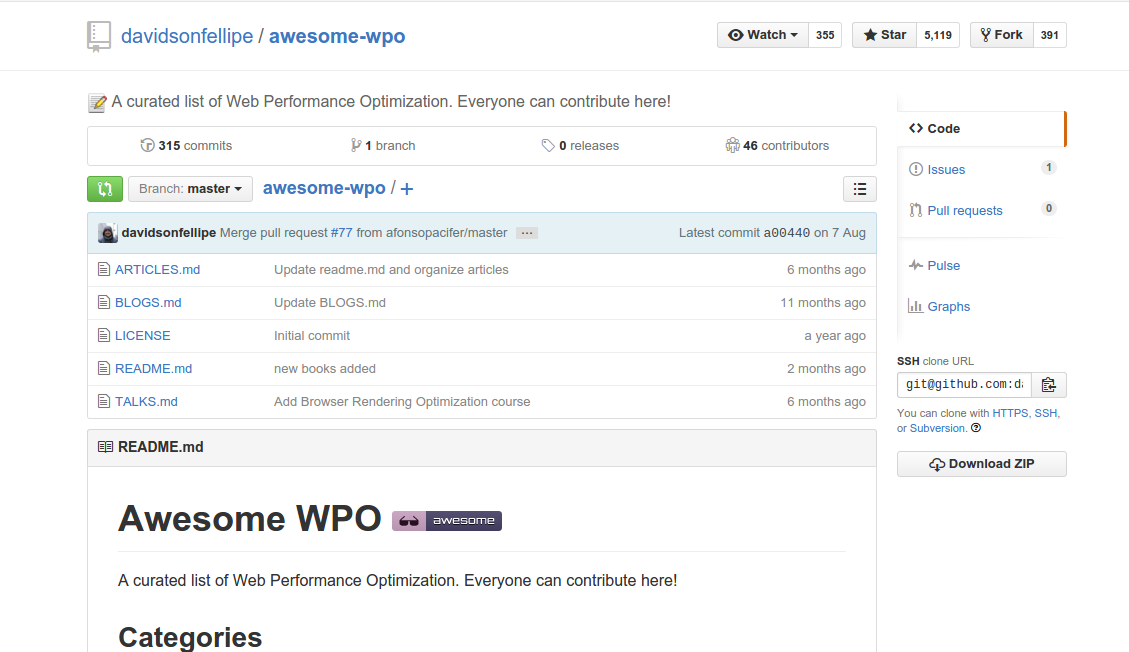This screenshot has height=652, width=1129.
Task: Click file icon next to BLOGS.md
Action: 104,302
